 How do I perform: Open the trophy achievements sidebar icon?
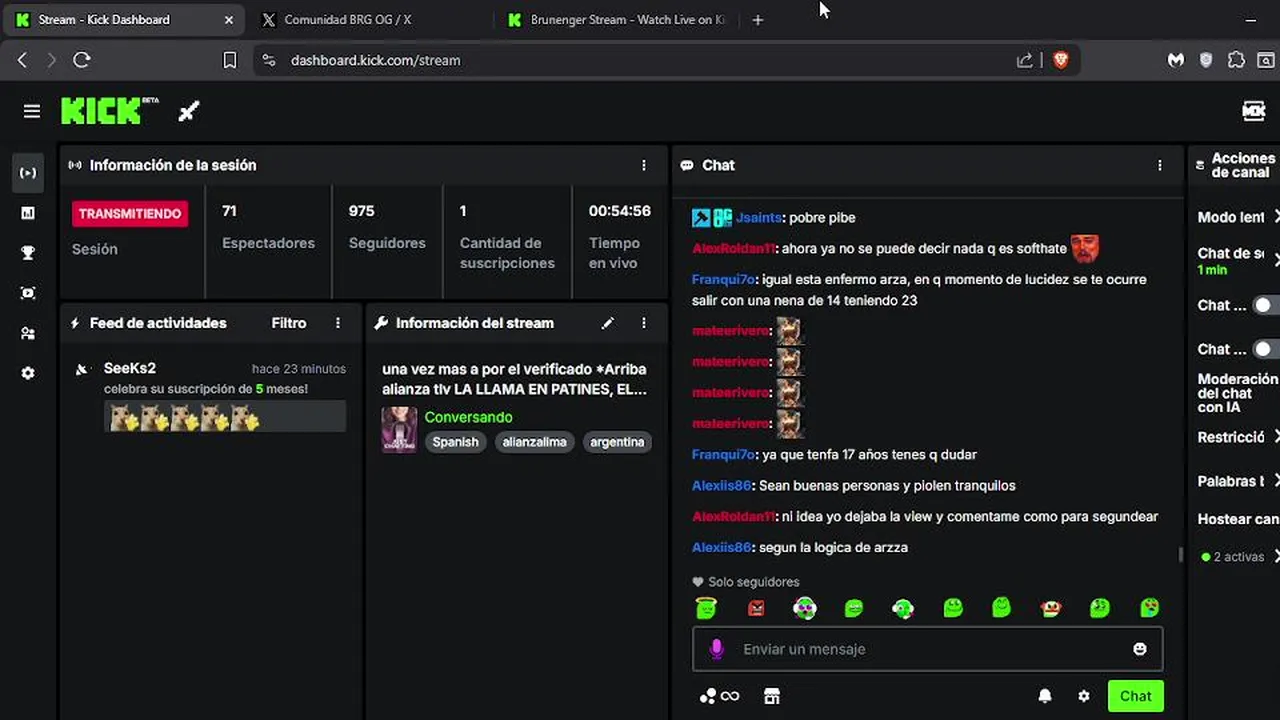click(x=28, y=253)
